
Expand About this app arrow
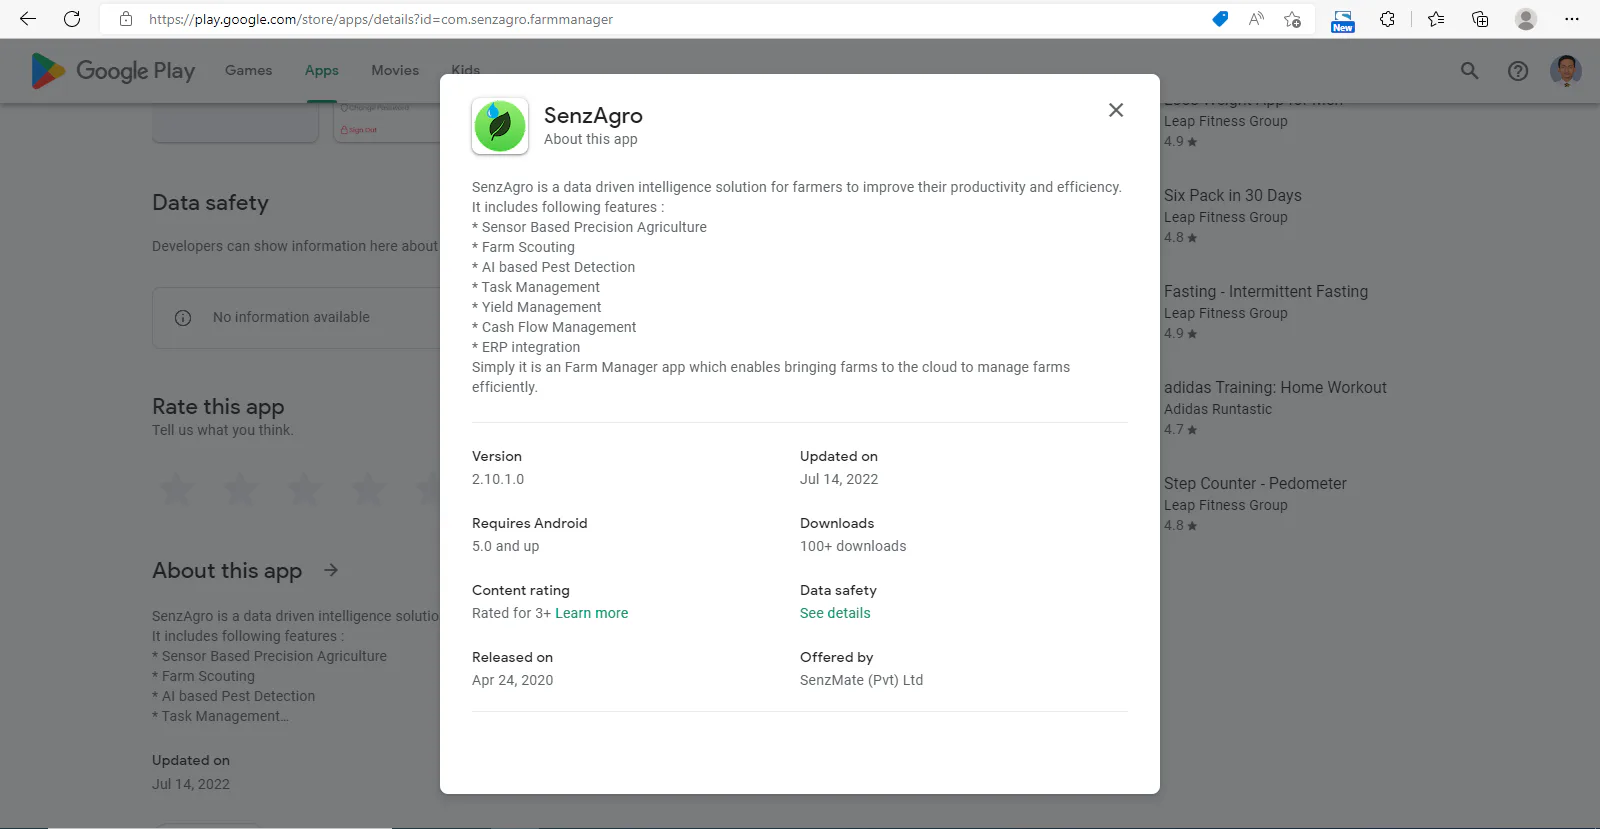point(331,570)
